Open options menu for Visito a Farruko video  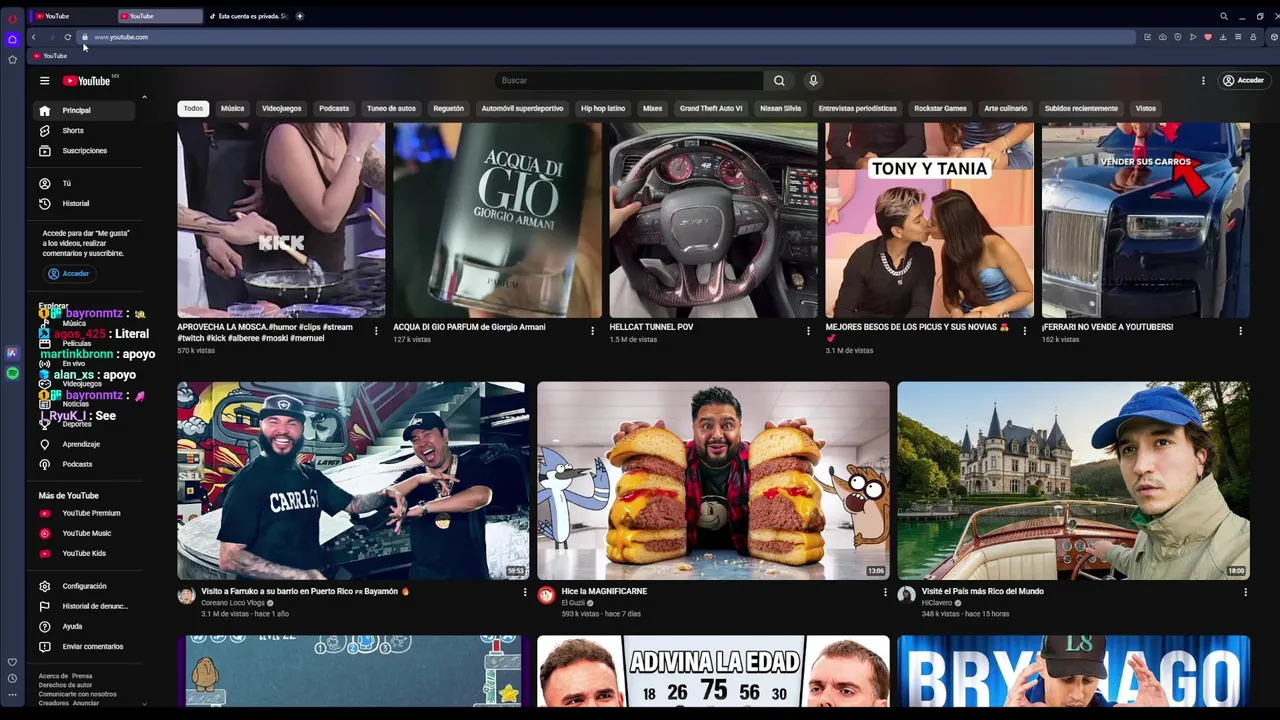tap(525, 592)
